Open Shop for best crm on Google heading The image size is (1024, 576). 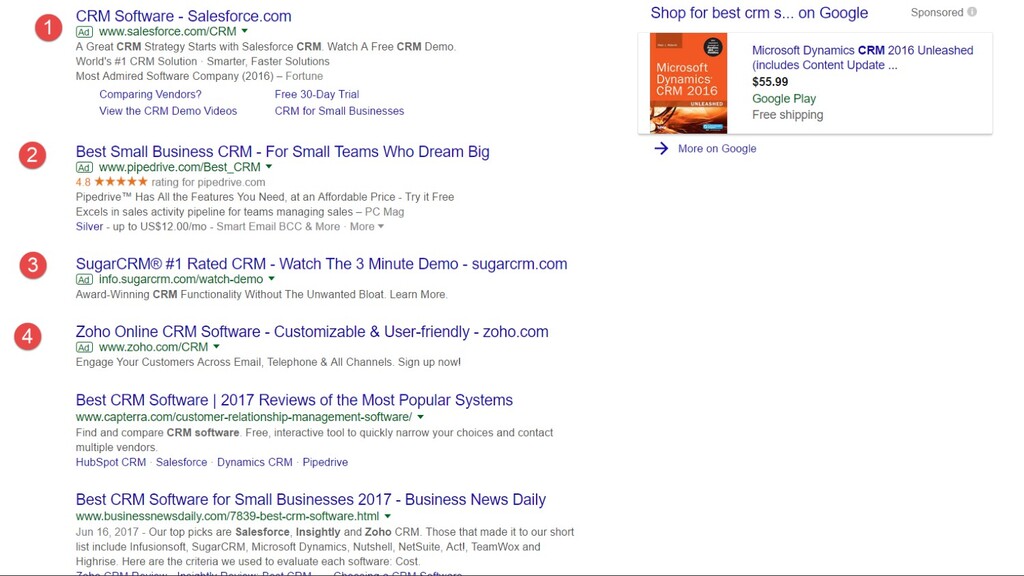coord(759,13)
